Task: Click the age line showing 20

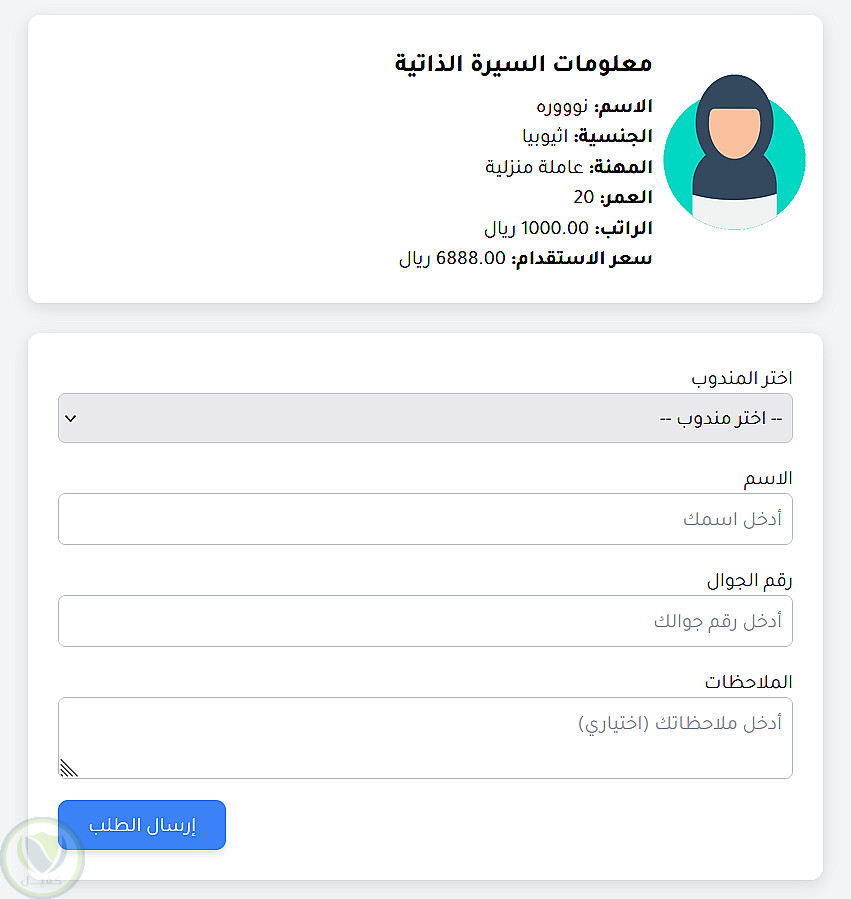Action: click(613, 197)
